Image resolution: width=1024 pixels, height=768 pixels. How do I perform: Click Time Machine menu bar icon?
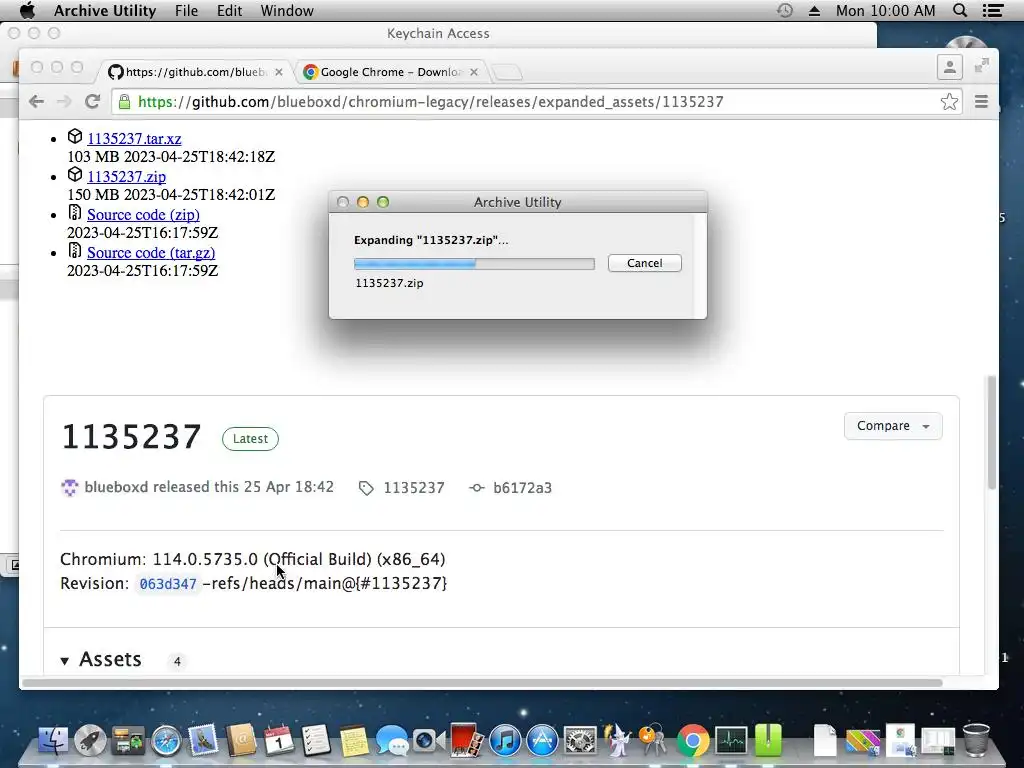coord(785,10)
